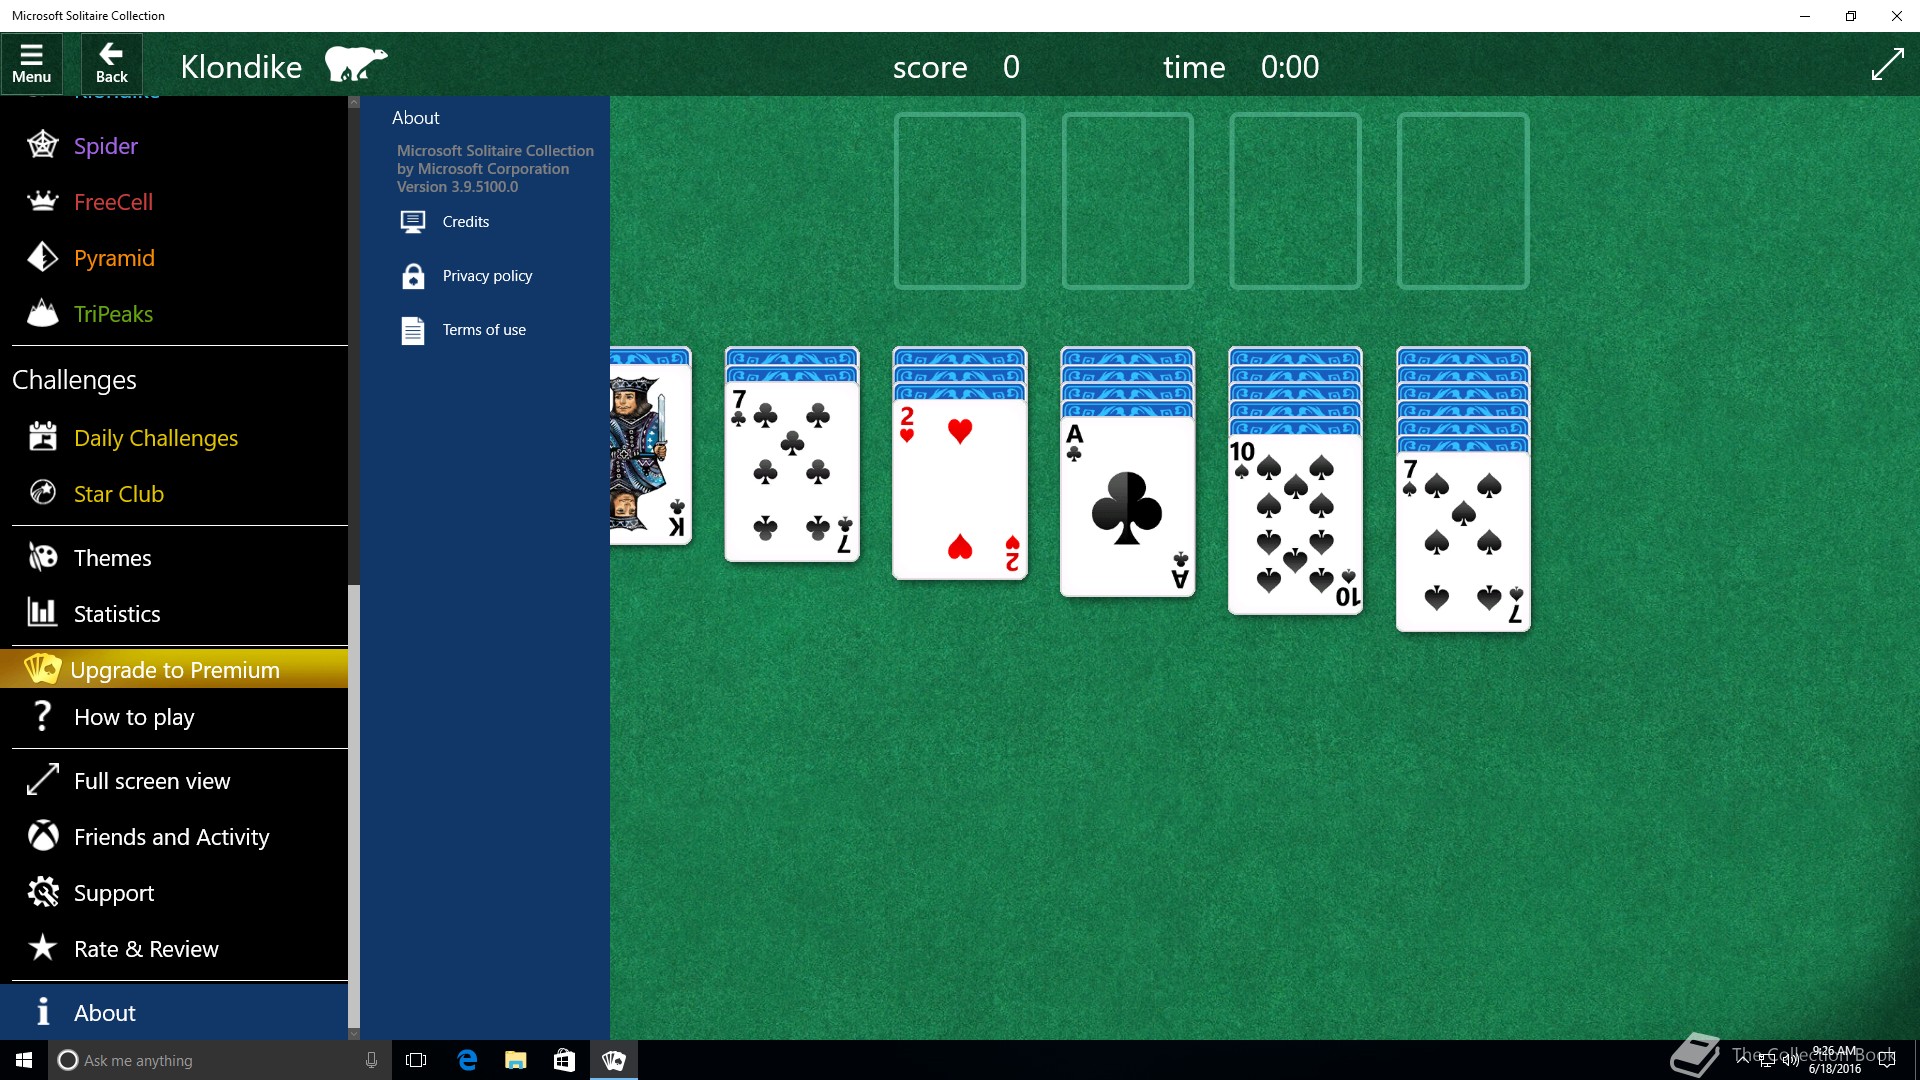The width and height of the screenshot is (1920, 1080).
Task: Click the Full screen view arrow icon
Action: click(42, 780)
